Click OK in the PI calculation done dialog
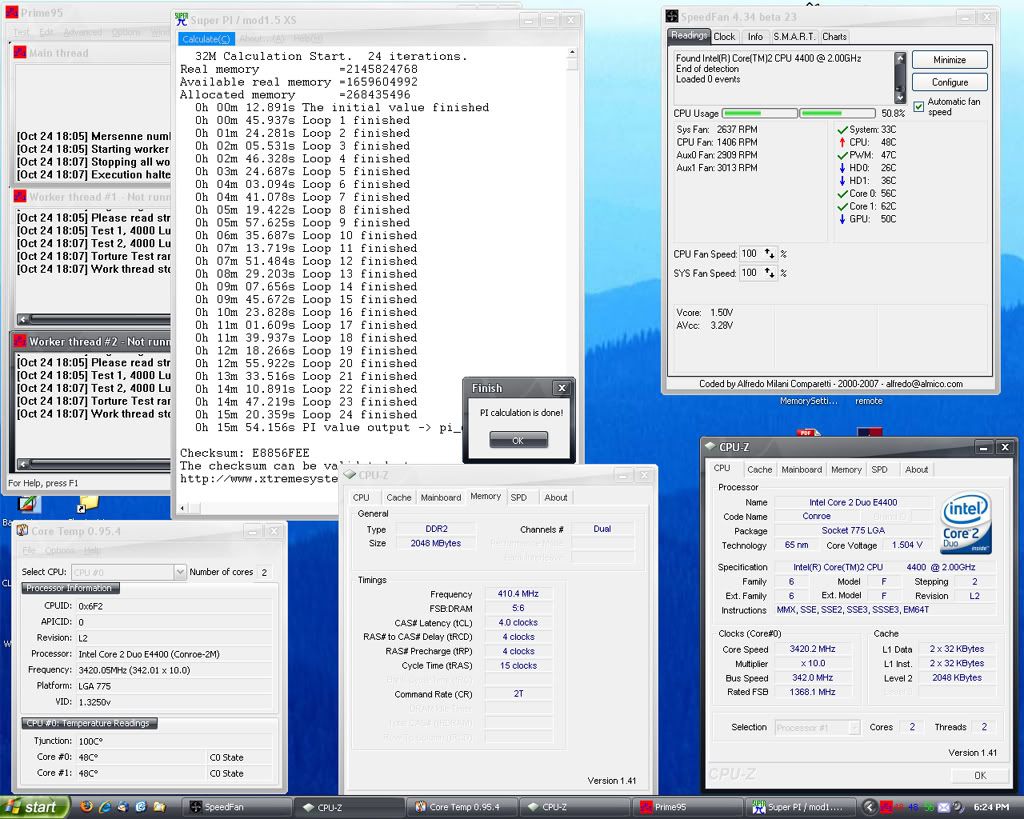1024x819 pixels. [x=518, y=440]
